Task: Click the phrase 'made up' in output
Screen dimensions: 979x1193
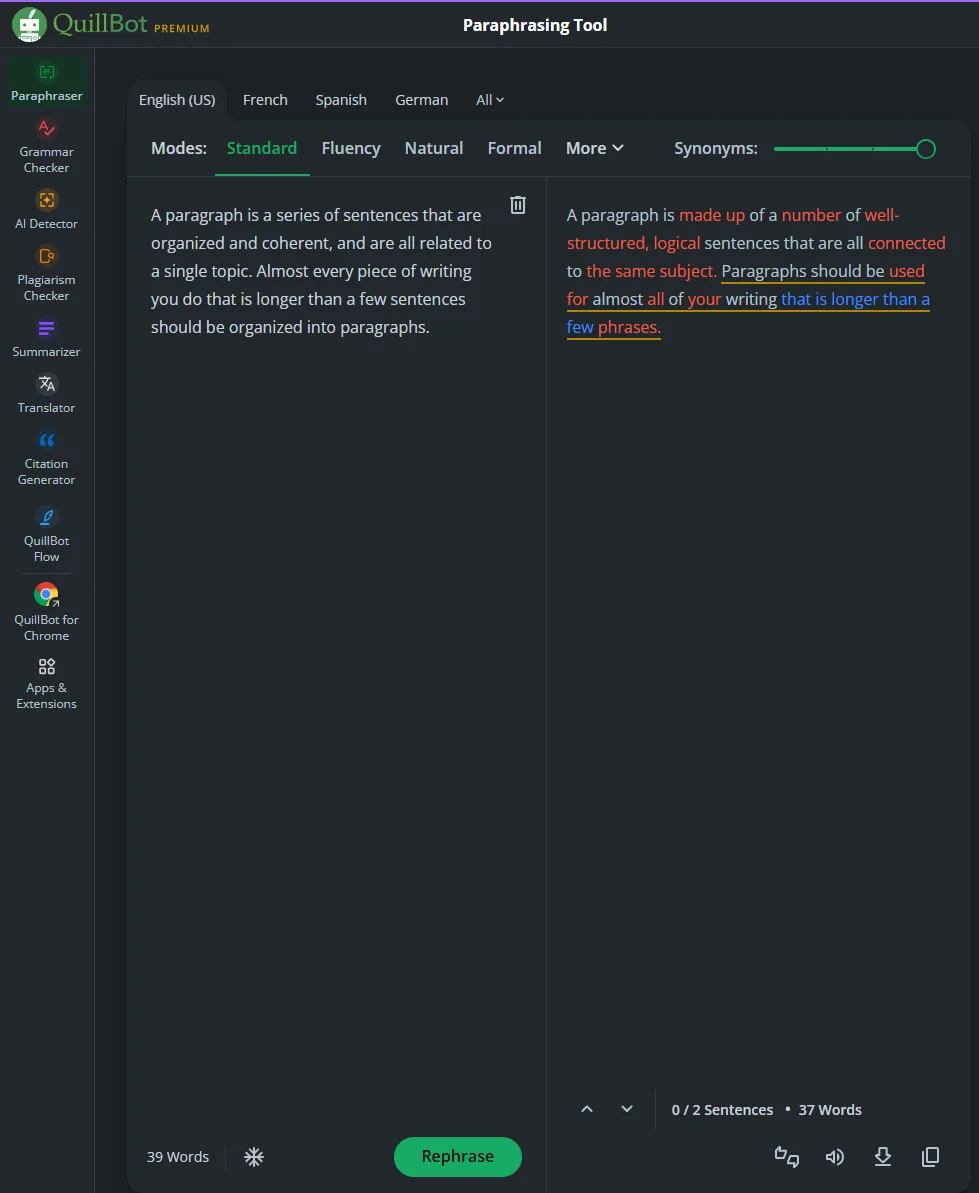Action: tap(712, 215)
